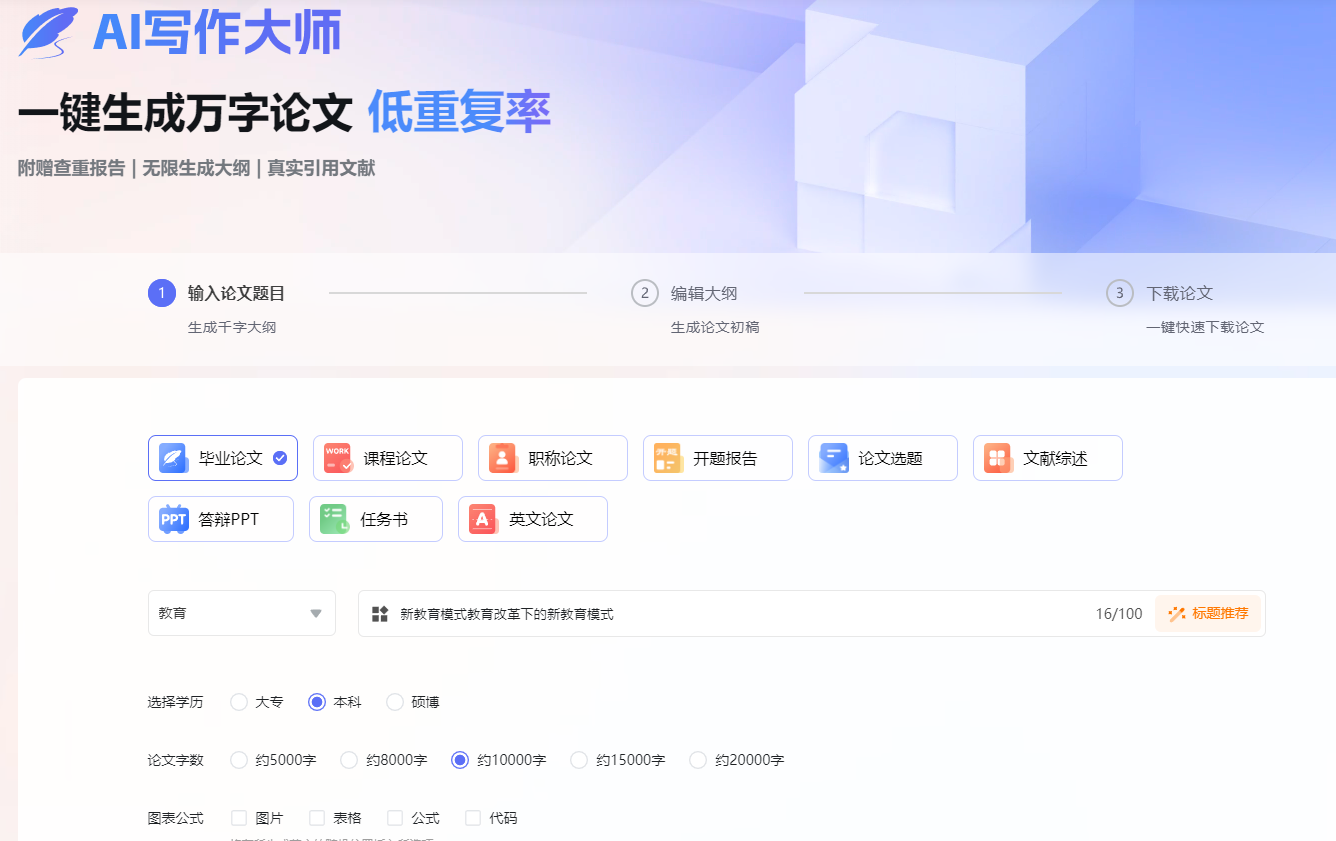Choose 约8000字 word count
The width and height of the screenshot is (1336, 841).
pyautogui.click(x=349, y=760)
